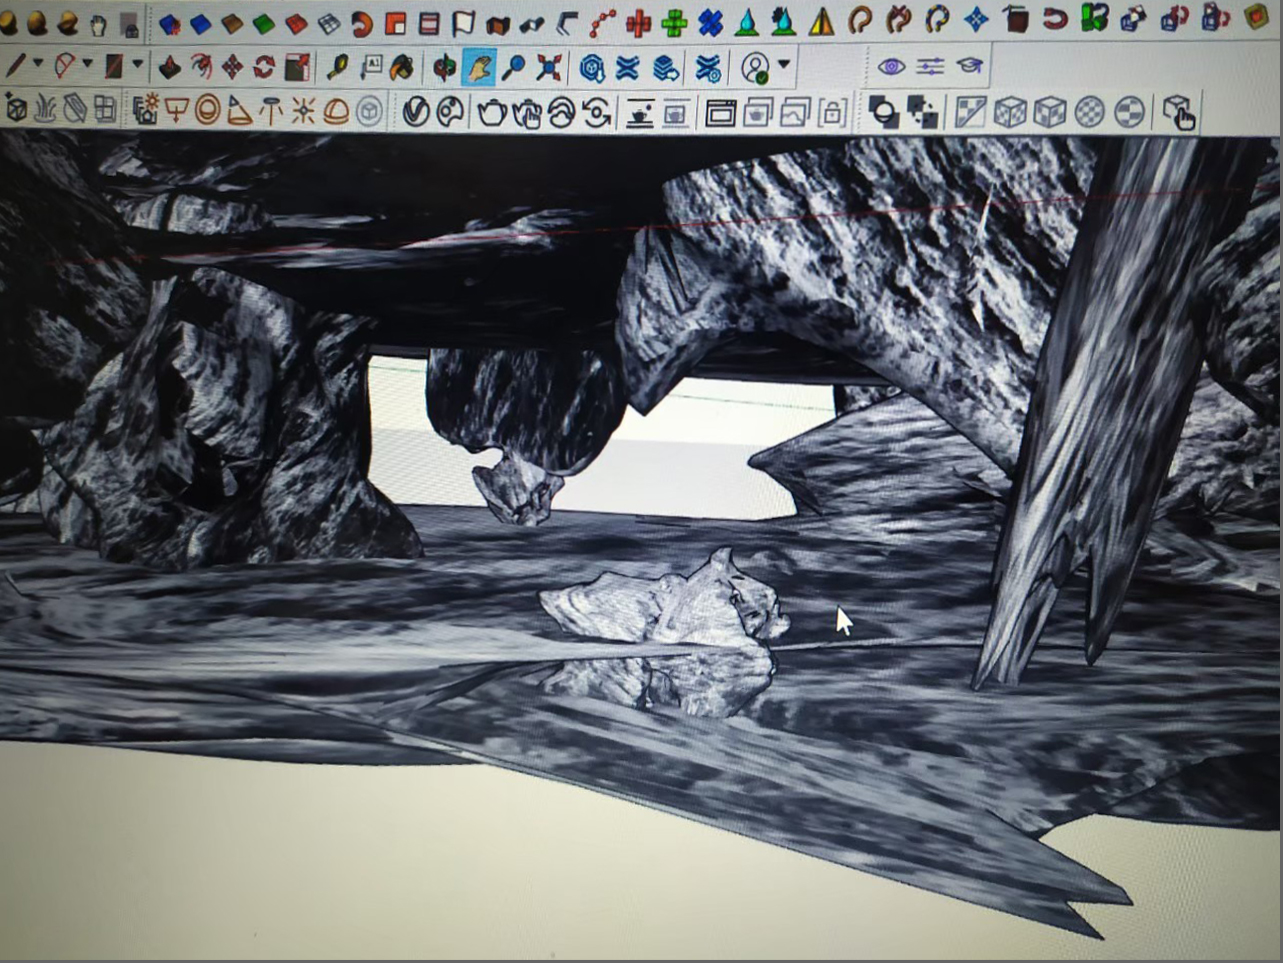Show the V-Ray frame buffer window icon
1283x963 pixels.
[x=720, y=113]
